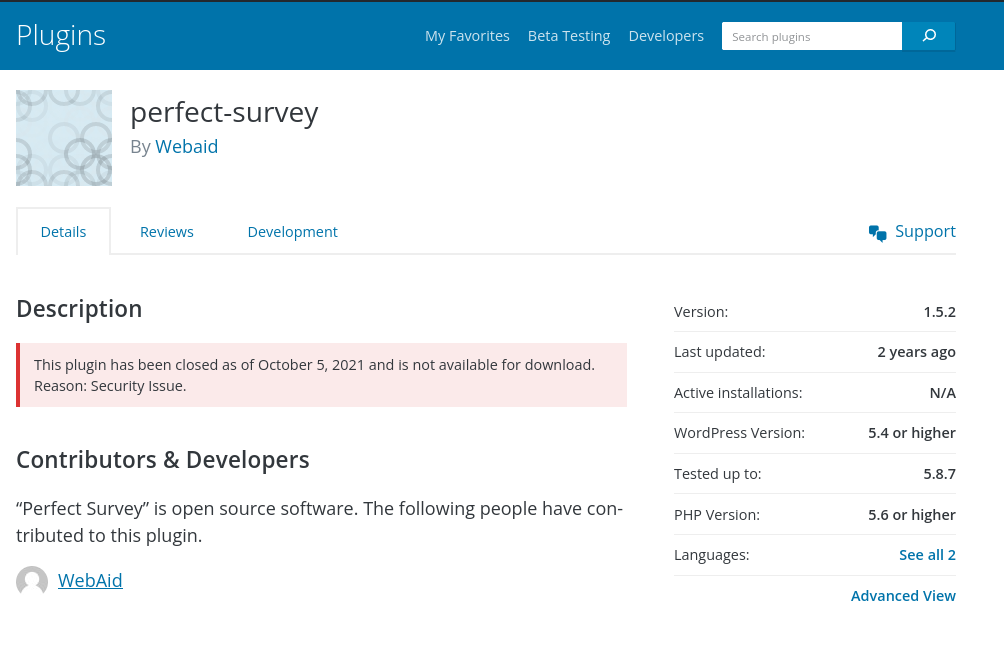
Task: Open the WebAid contributor profile link
Action: [x=90, y=581]
